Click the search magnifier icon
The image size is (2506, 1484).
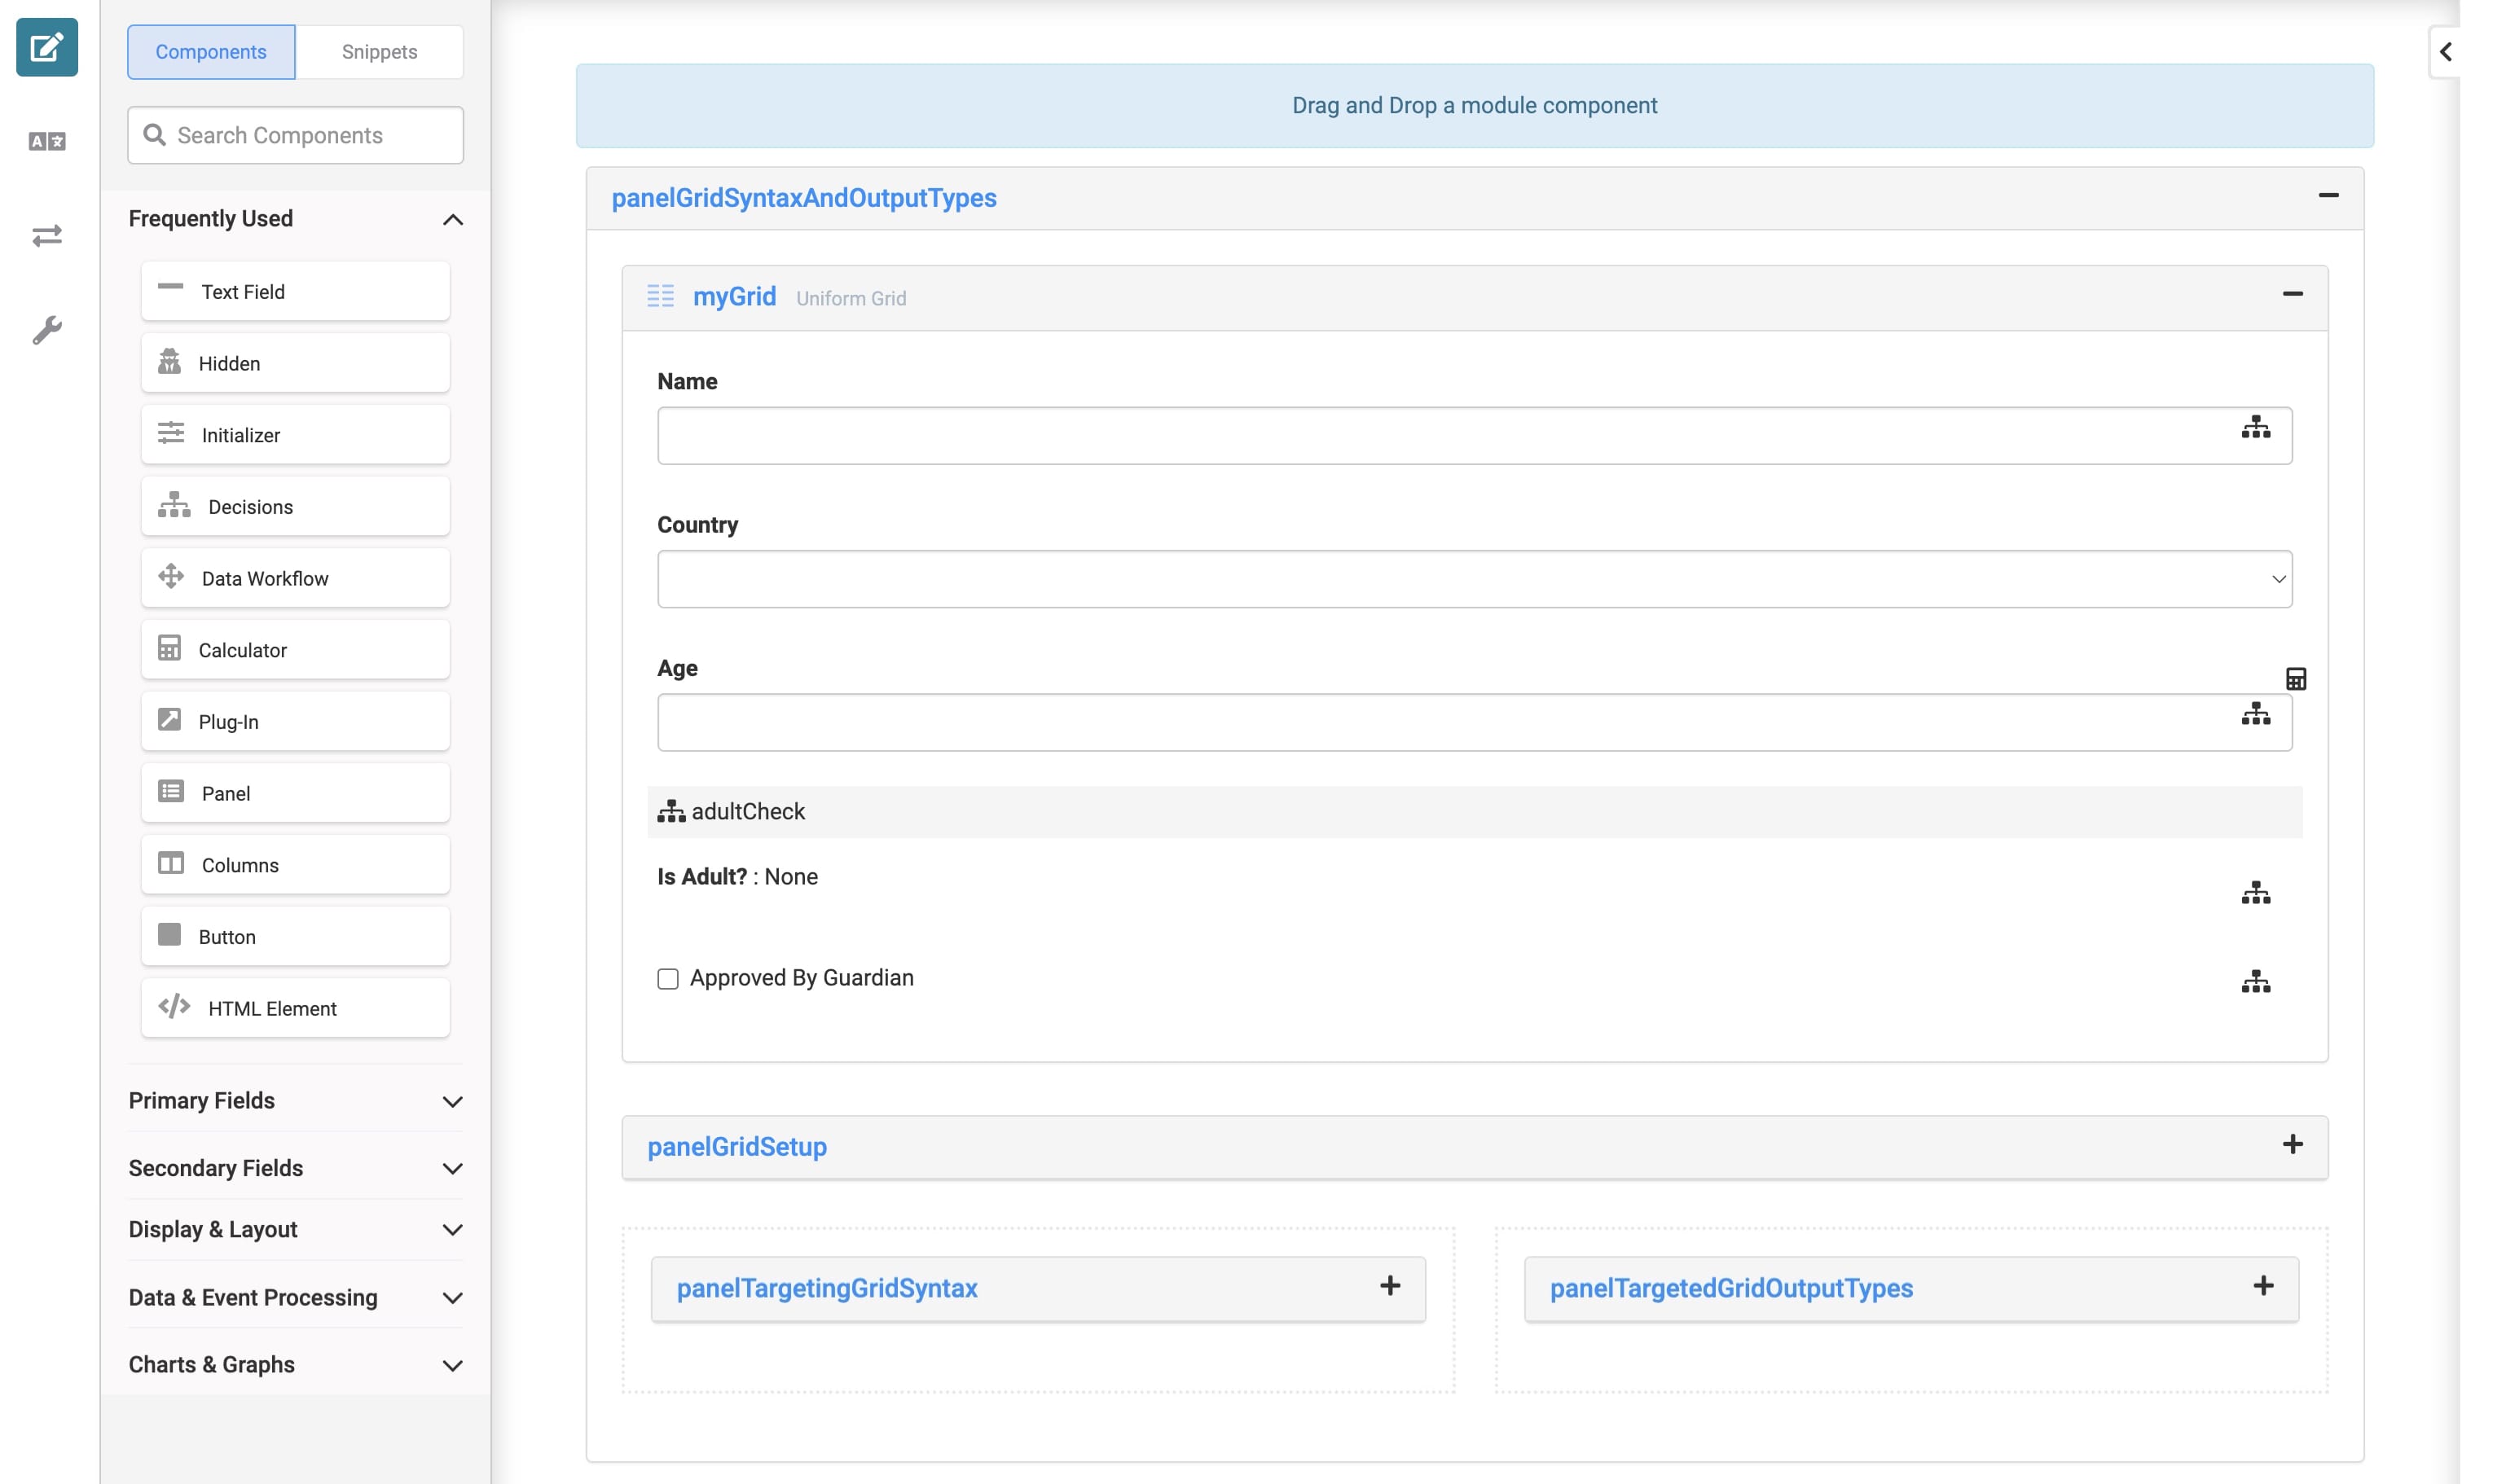tap(154, 134)
